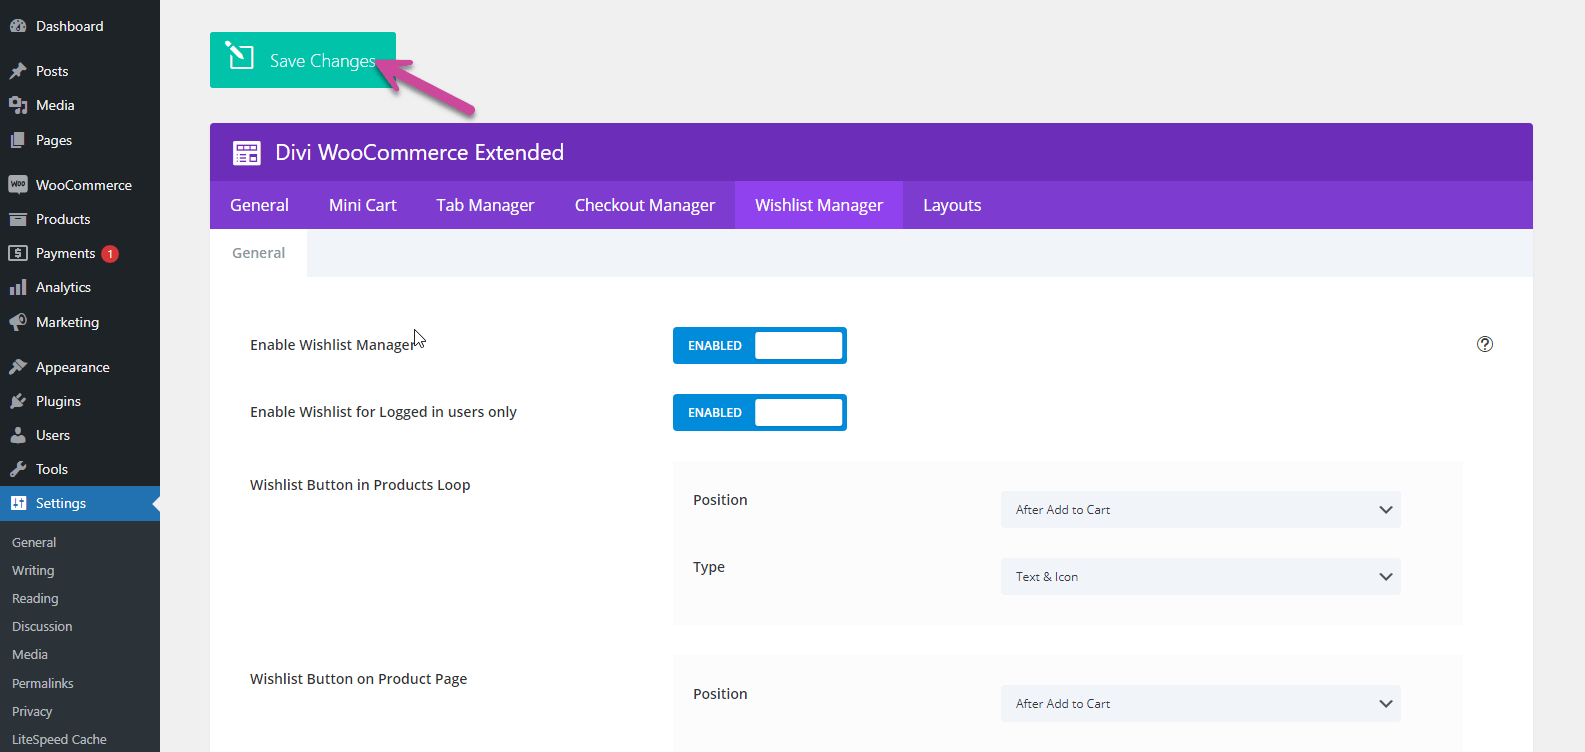This screenshot has height=752, width=1585.
Task: Click the Products archive icon
Action: (18, 219)
